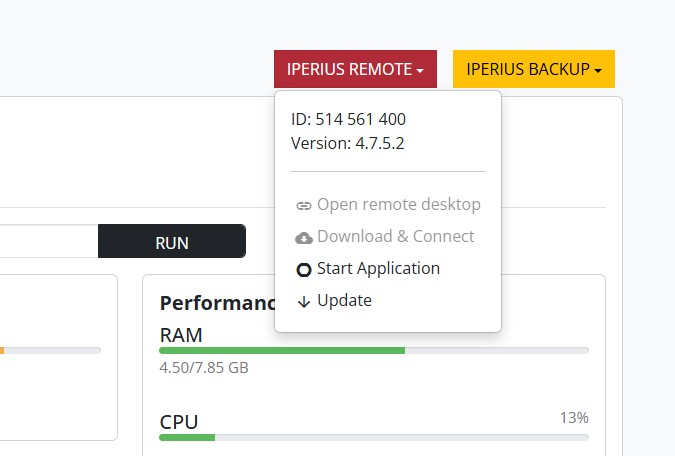Click the CPU usage progress bar
The image size is (675, 456).
click(373, 437)
